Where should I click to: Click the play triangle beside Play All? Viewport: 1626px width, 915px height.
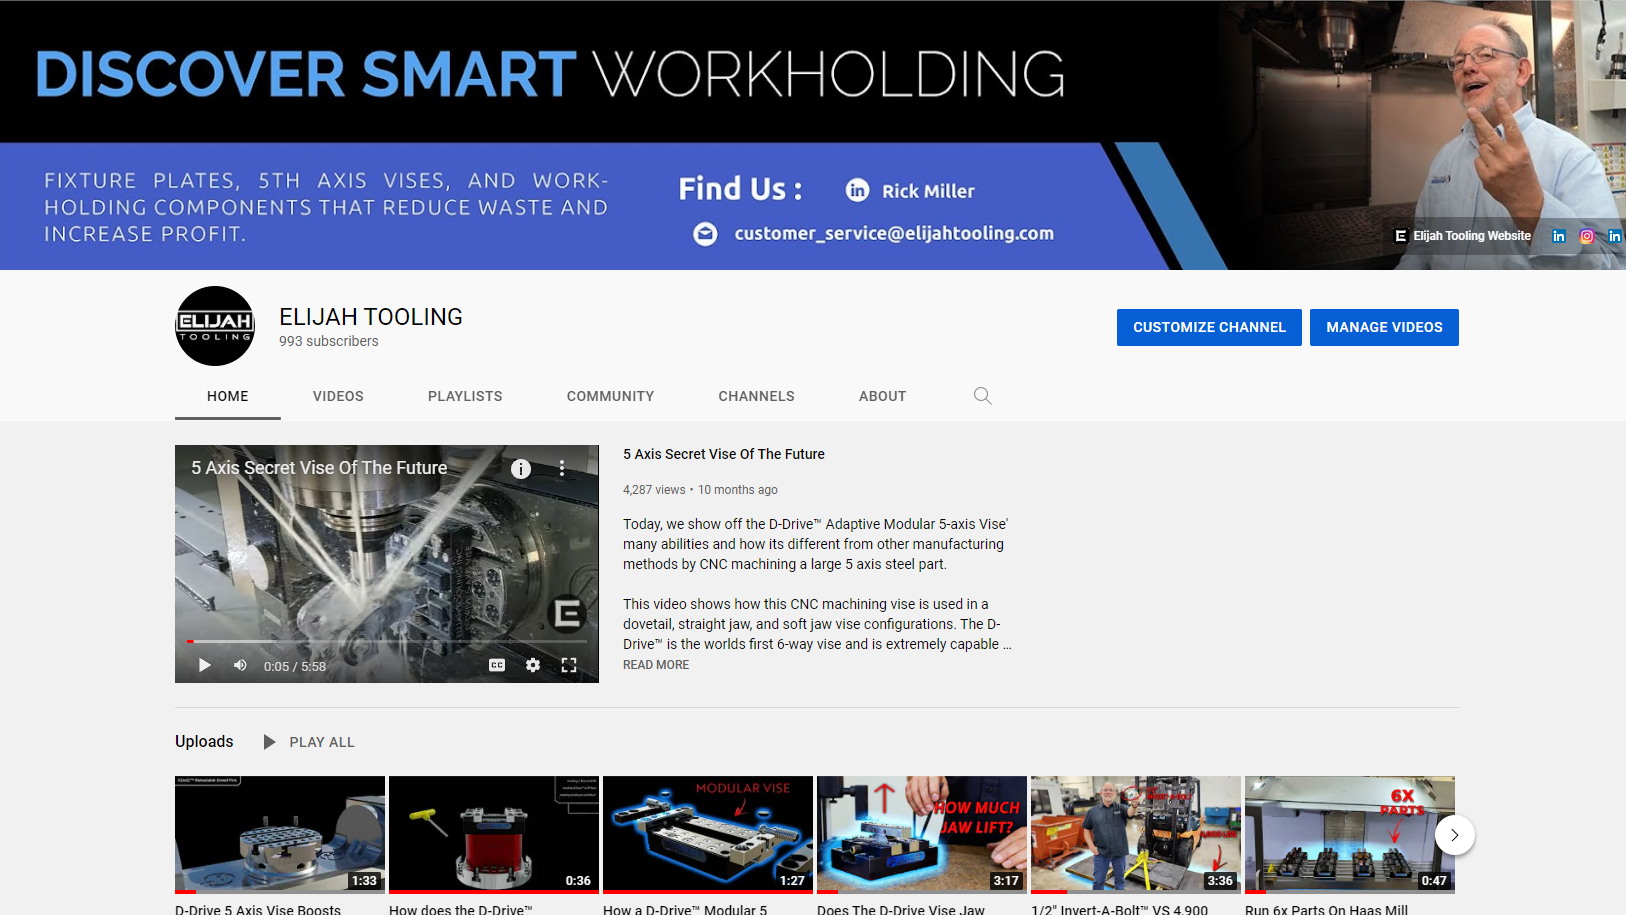pos(269,742)
